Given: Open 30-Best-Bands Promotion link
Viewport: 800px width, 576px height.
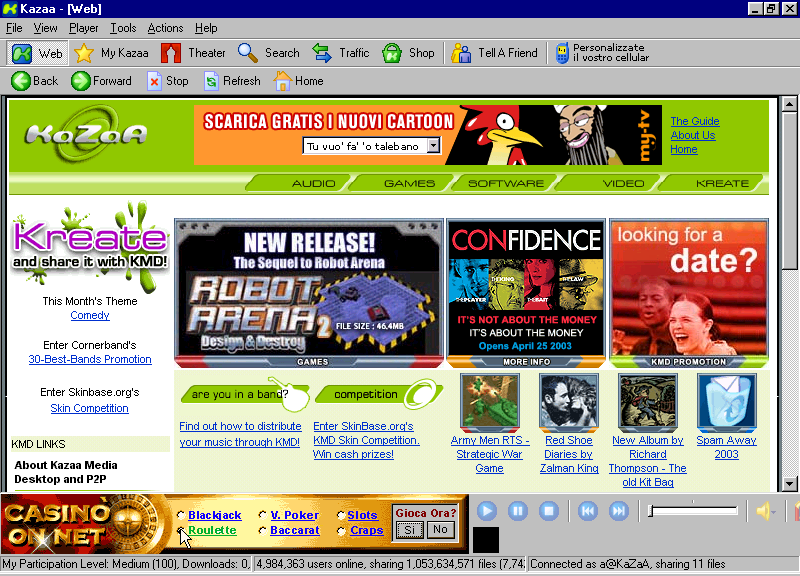Looking at the screenshot, I should tap(90, 359).
